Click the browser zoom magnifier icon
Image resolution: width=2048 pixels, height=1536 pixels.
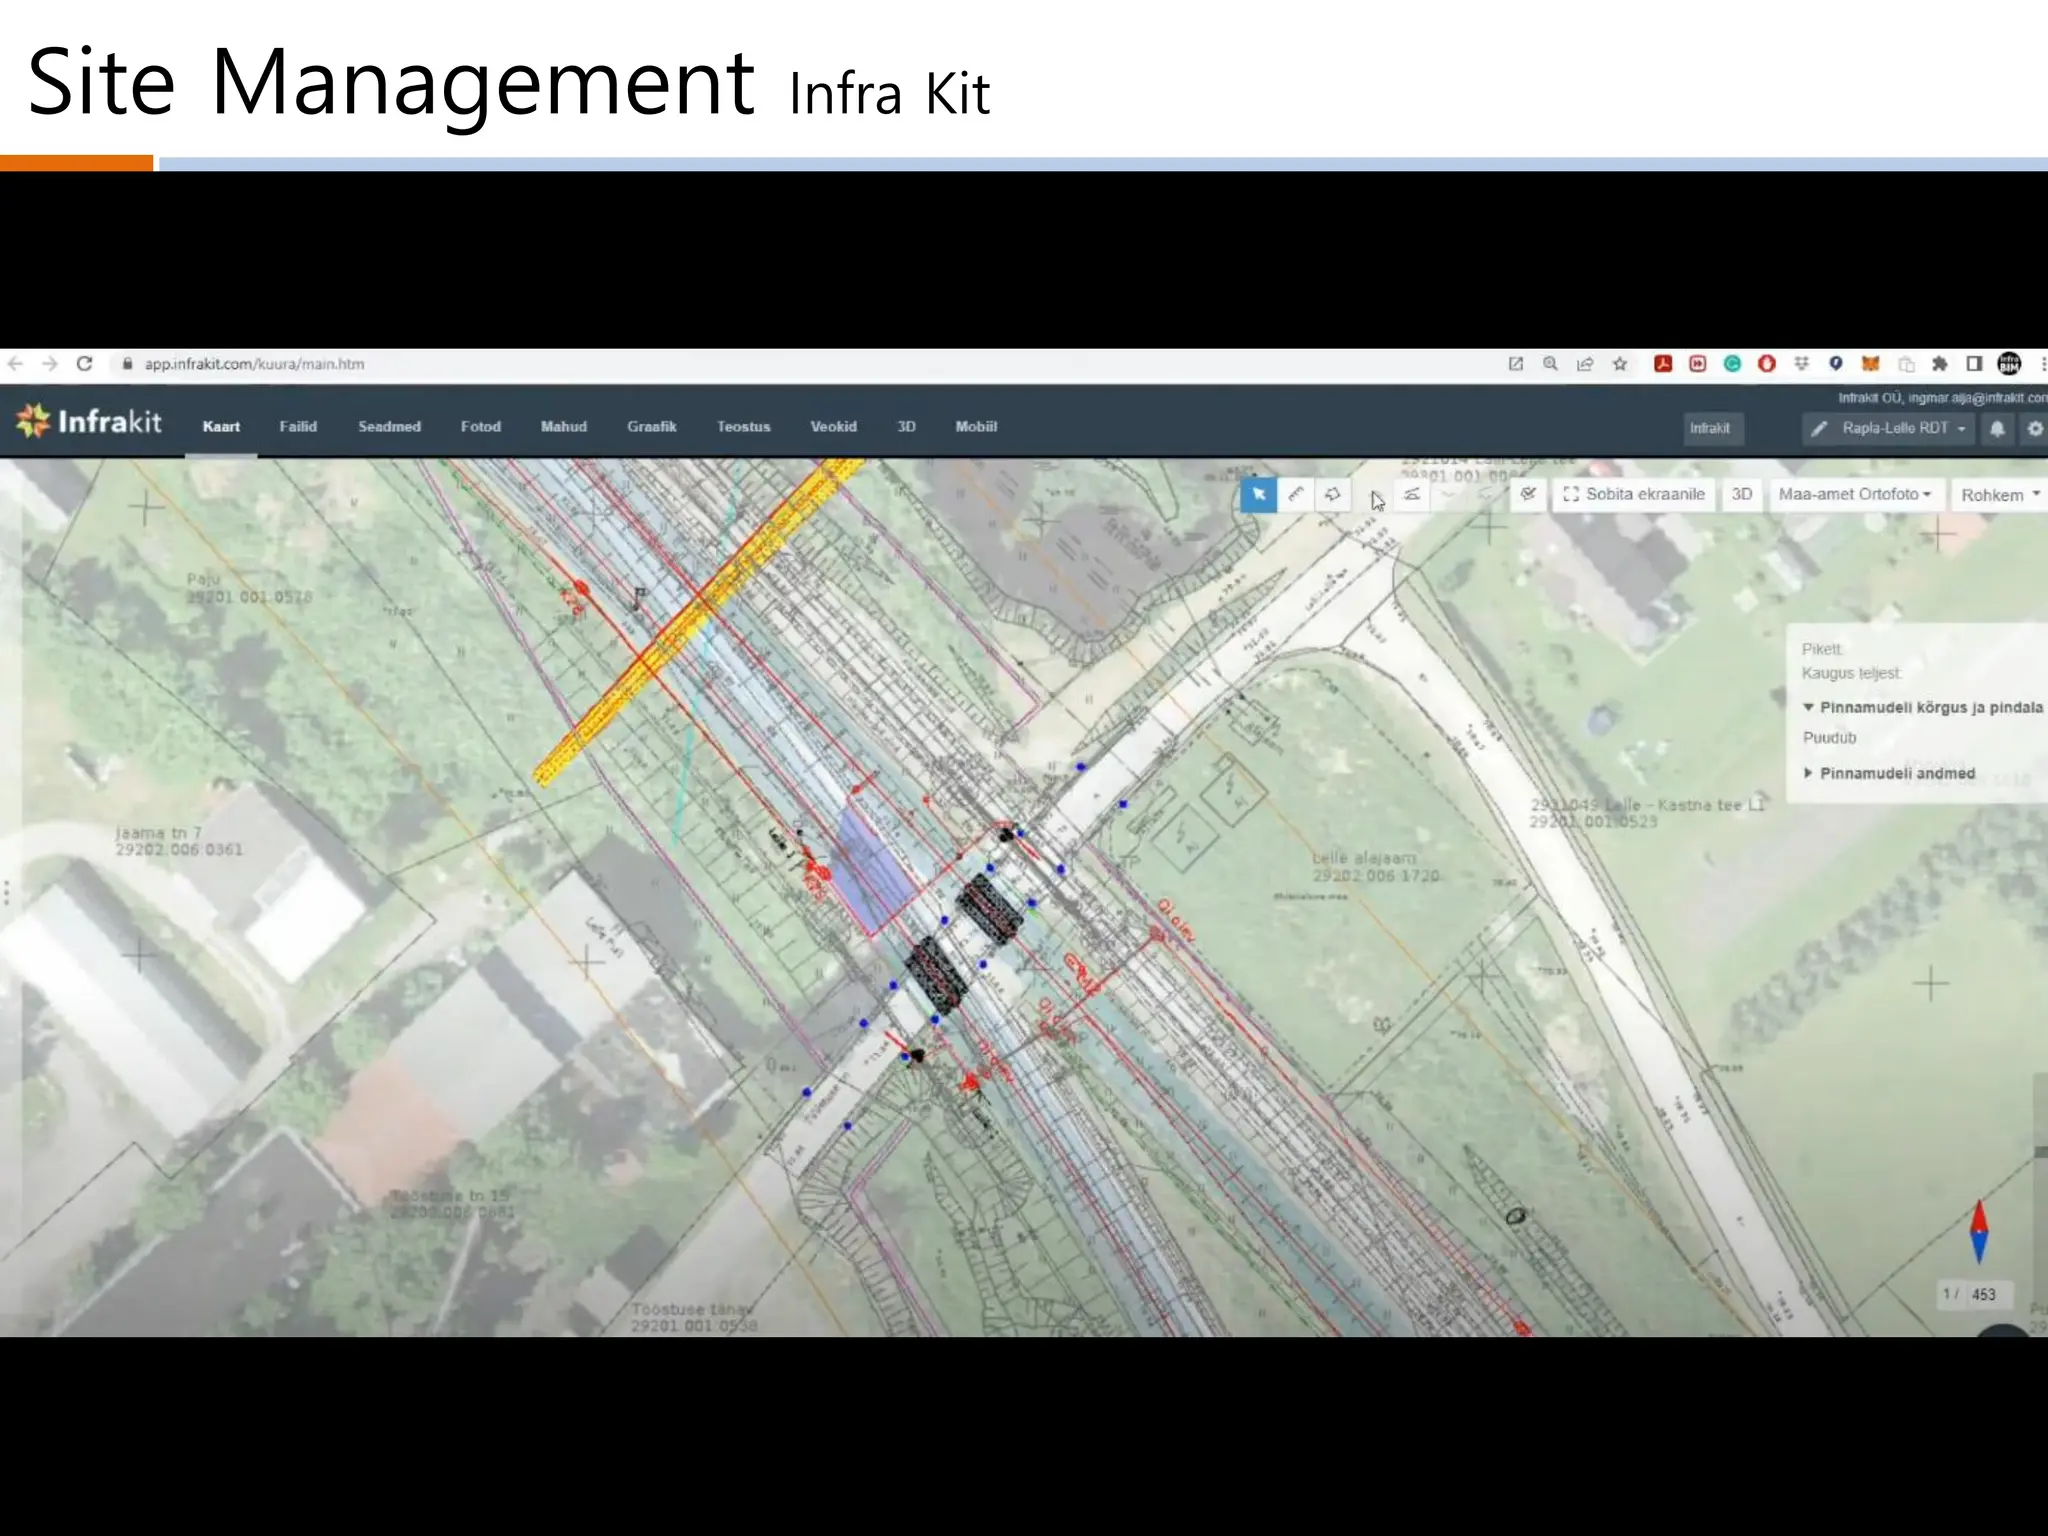pos(1550,364)
